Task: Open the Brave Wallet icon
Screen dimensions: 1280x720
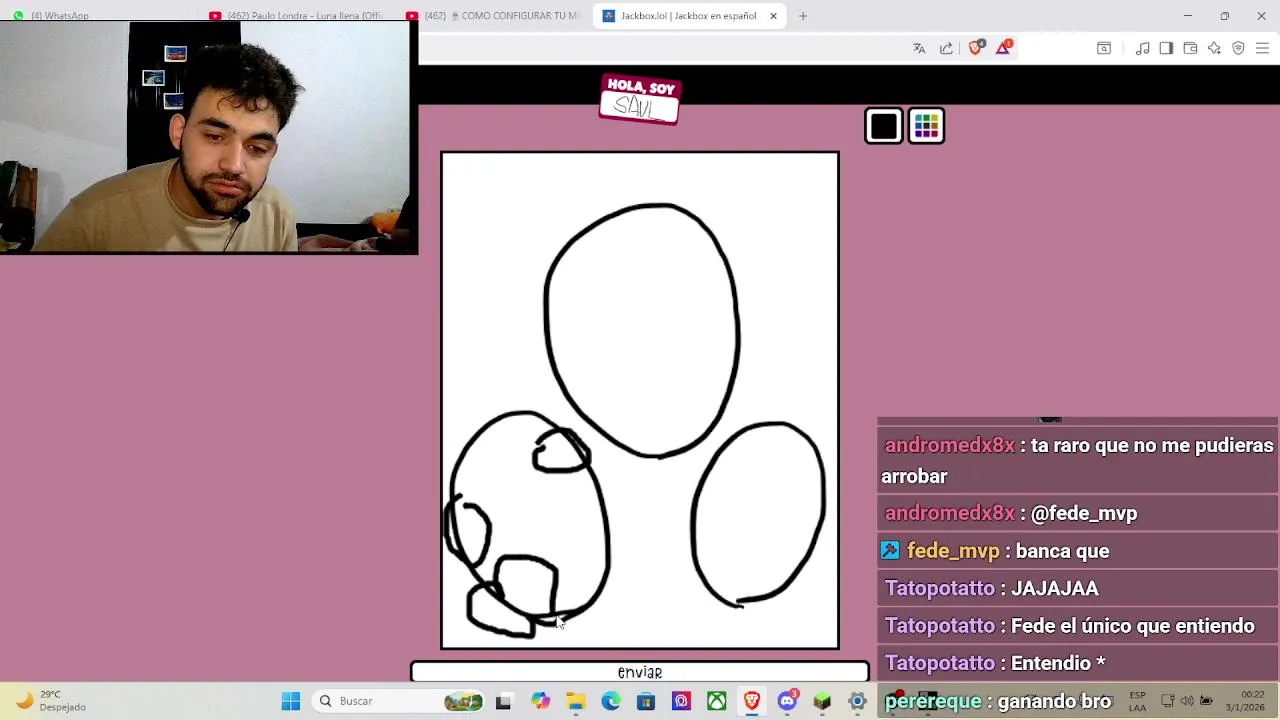Action: (x=1190, y=48)
